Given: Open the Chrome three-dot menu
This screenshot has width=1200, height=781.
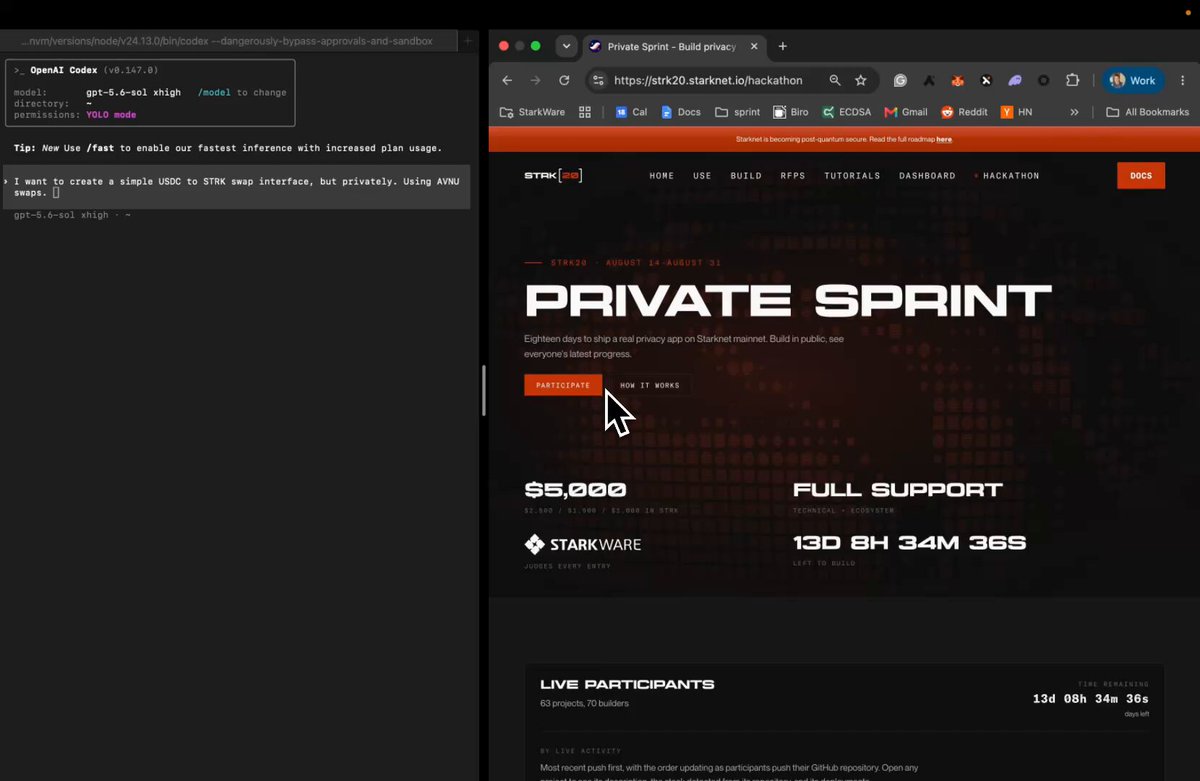Looking at the screenshot, I should [1182, 80].
